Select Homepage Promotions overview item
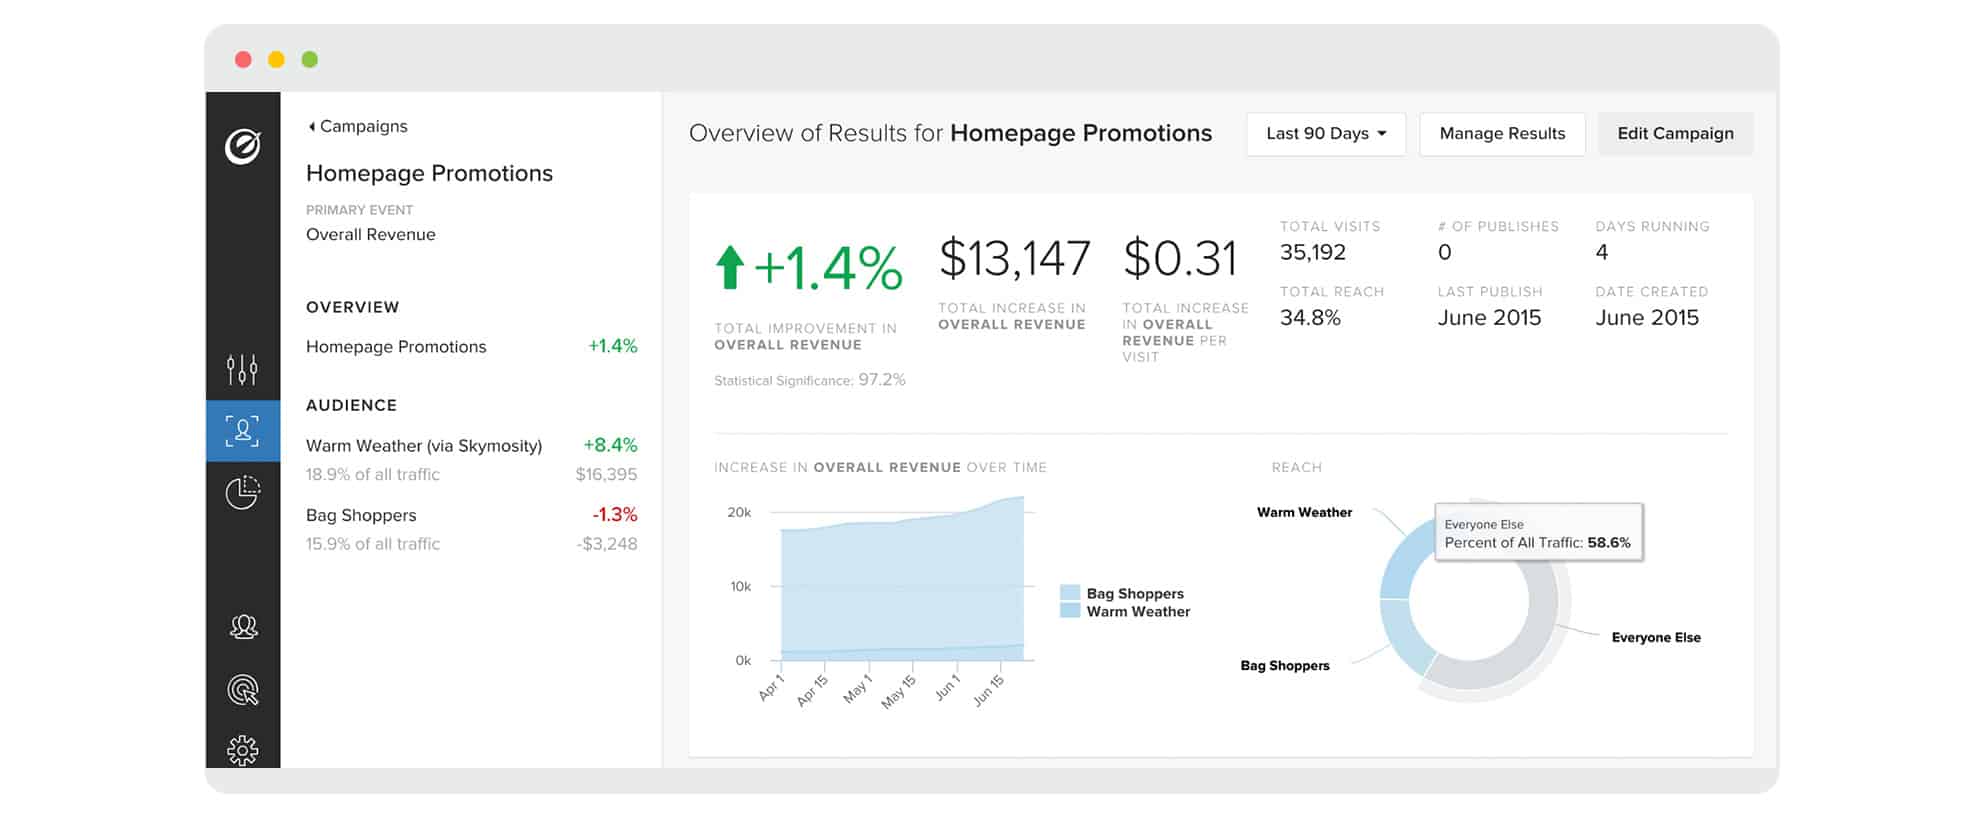Image resolution: width=1984 pixels, height=820 pixels. tap(396, 347)
